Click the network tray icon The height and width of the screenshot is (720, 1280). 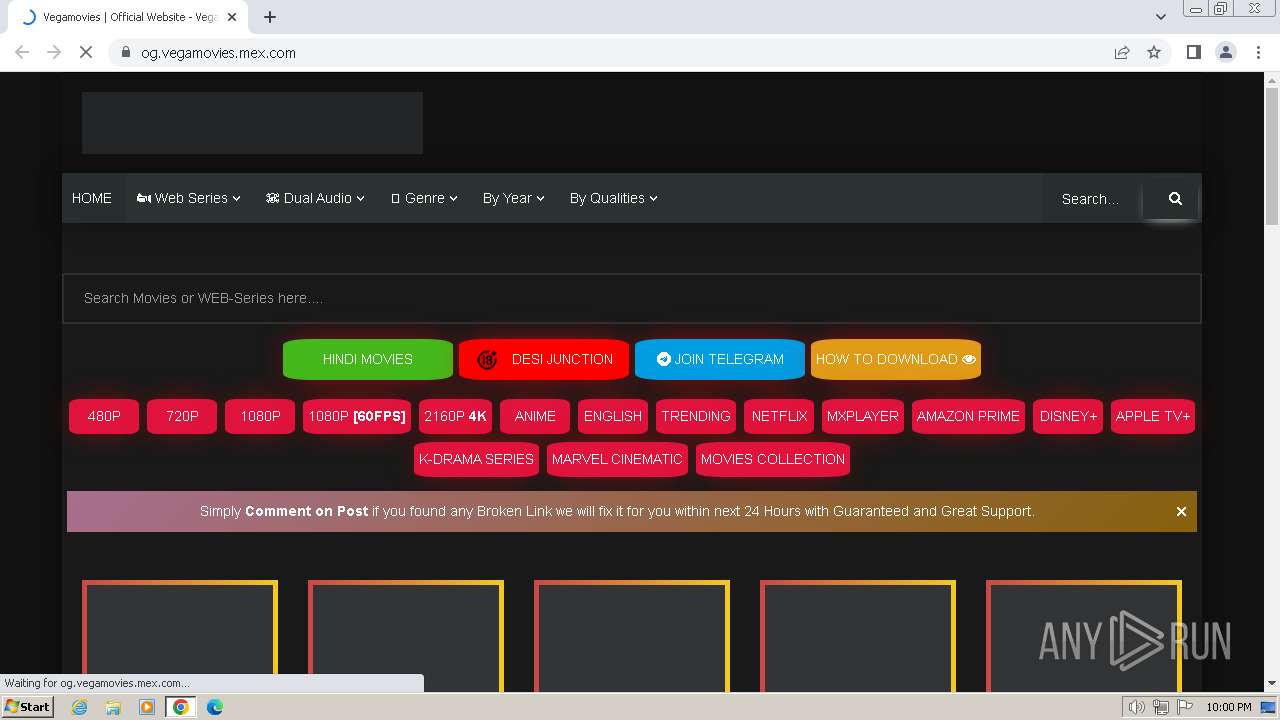click(x=1161, y=707)
